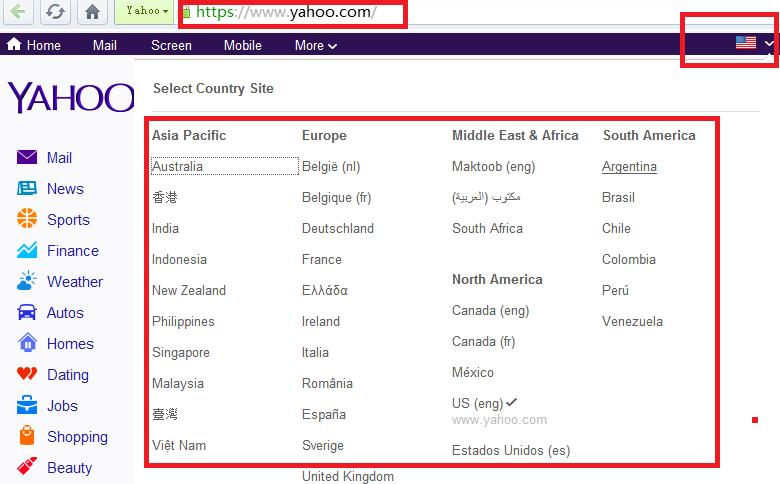This screenshot has height=484, width=780.
Task: Select België (nl) country site
Action: (x=331, y=167)
